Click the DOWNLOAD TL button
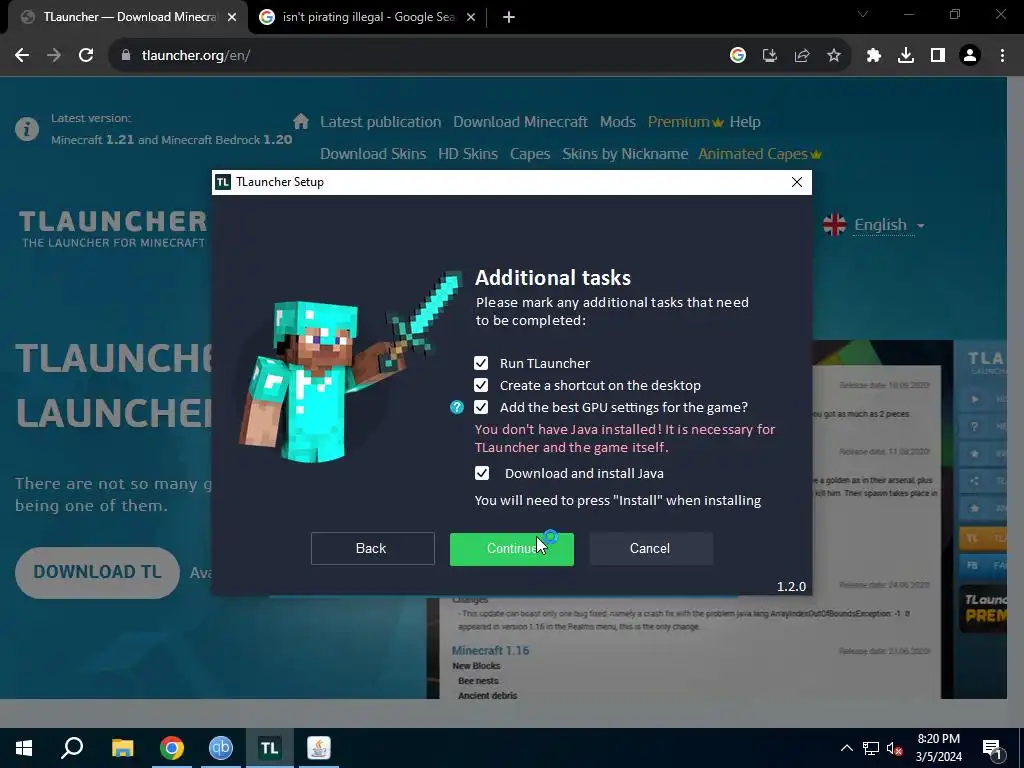 point(97,573)
